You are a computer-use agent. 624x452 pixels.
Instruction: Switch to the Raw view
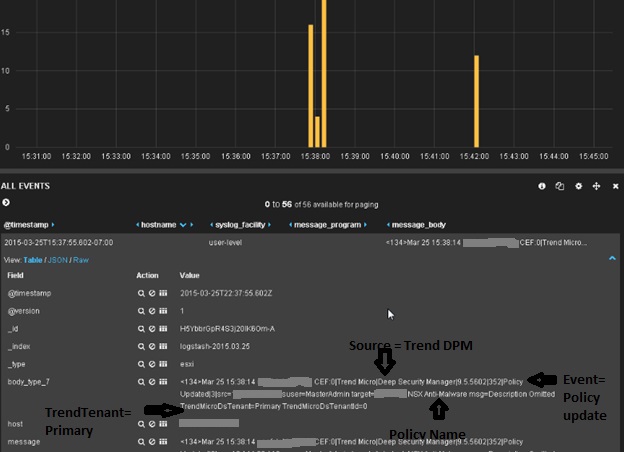pos(81,259)
